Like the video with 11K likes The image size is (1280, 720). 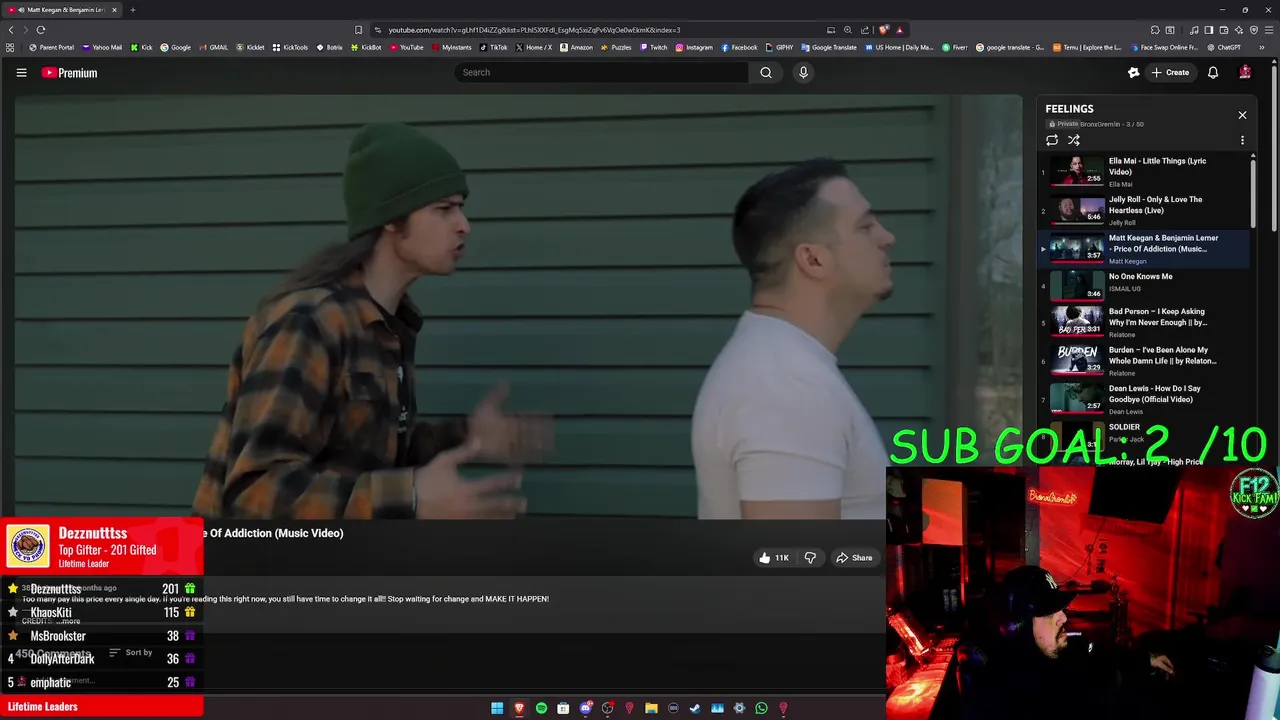(773, 558)
